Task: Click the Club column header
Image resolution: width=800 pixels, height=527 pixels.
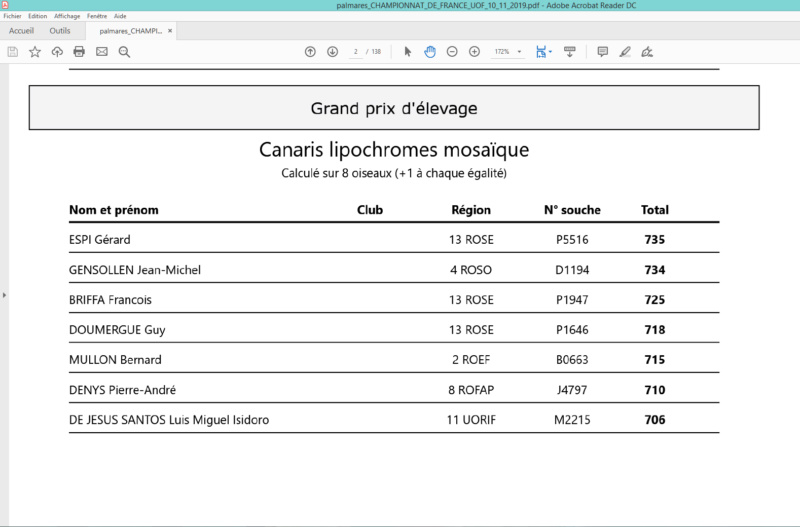Action: (370, 210)
